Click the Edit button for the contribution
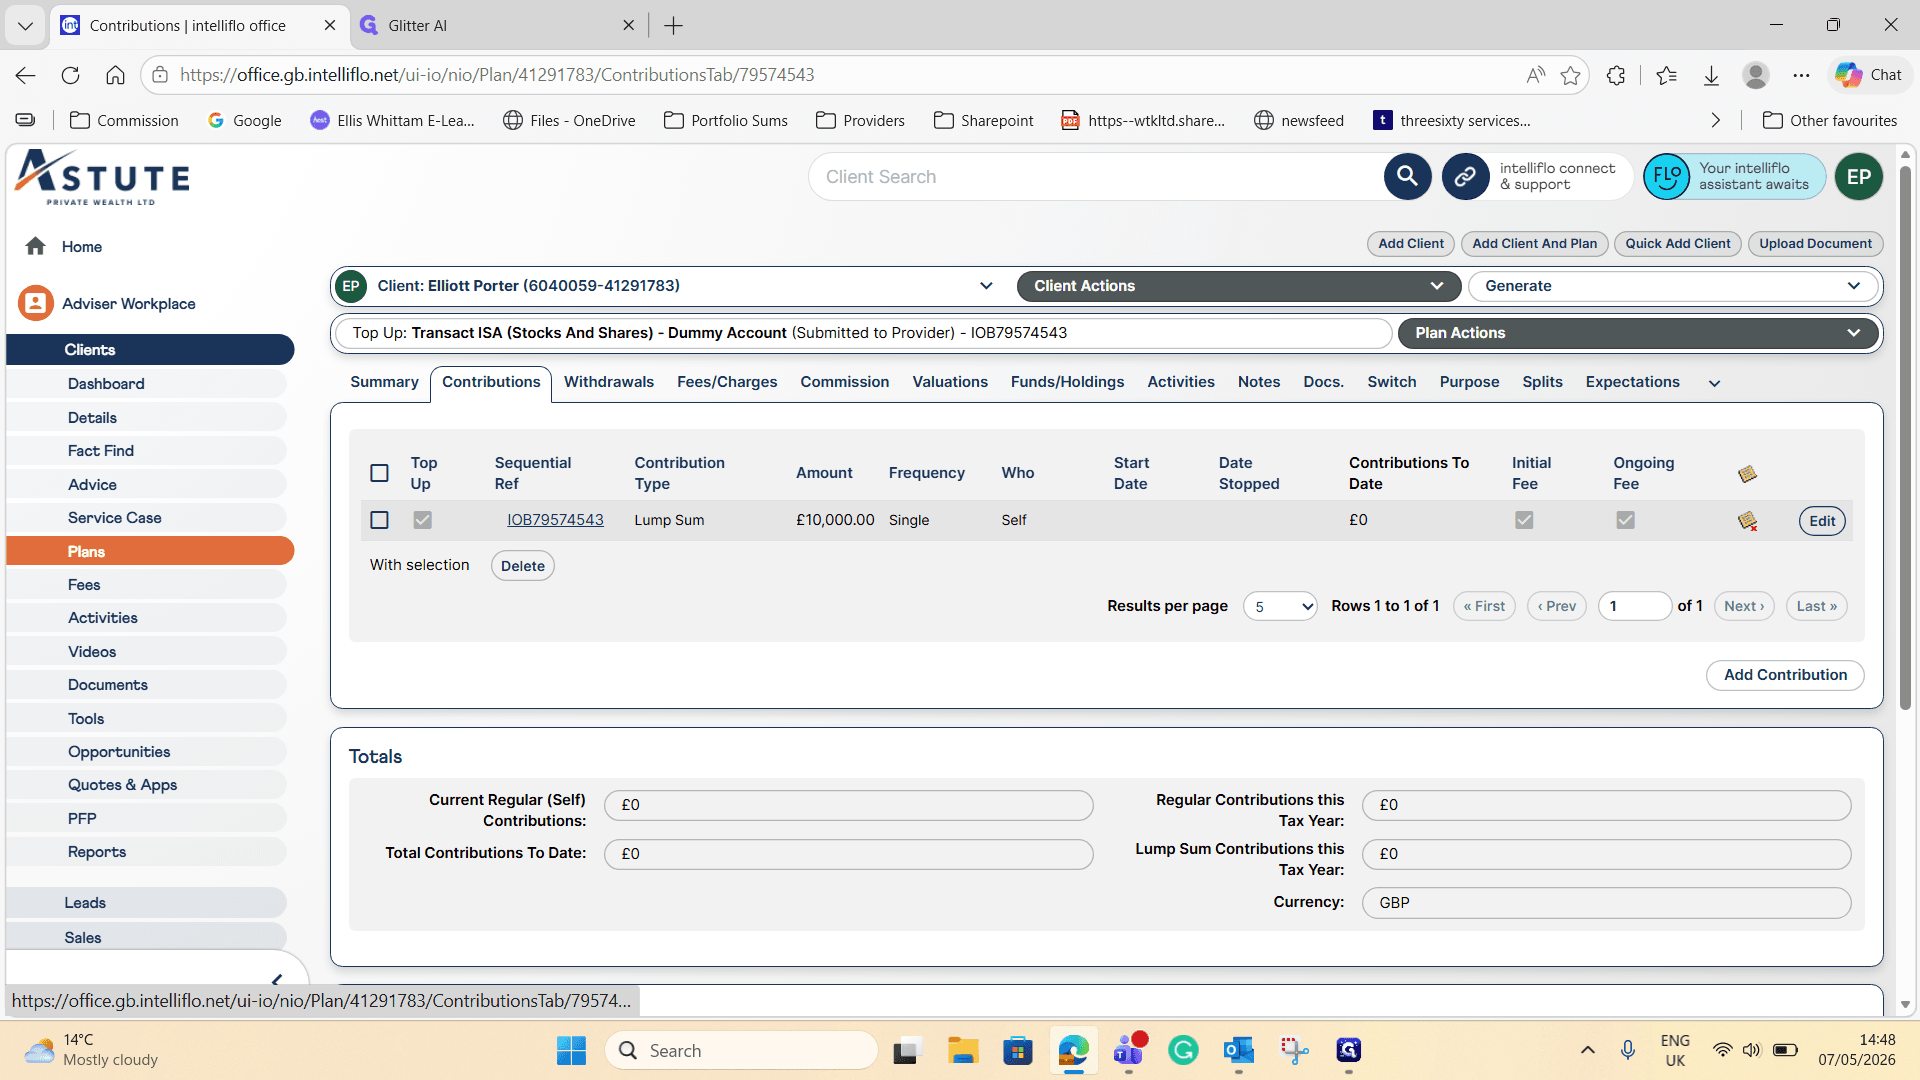Screen dimensions: 1920x1080 (1822, 521)
